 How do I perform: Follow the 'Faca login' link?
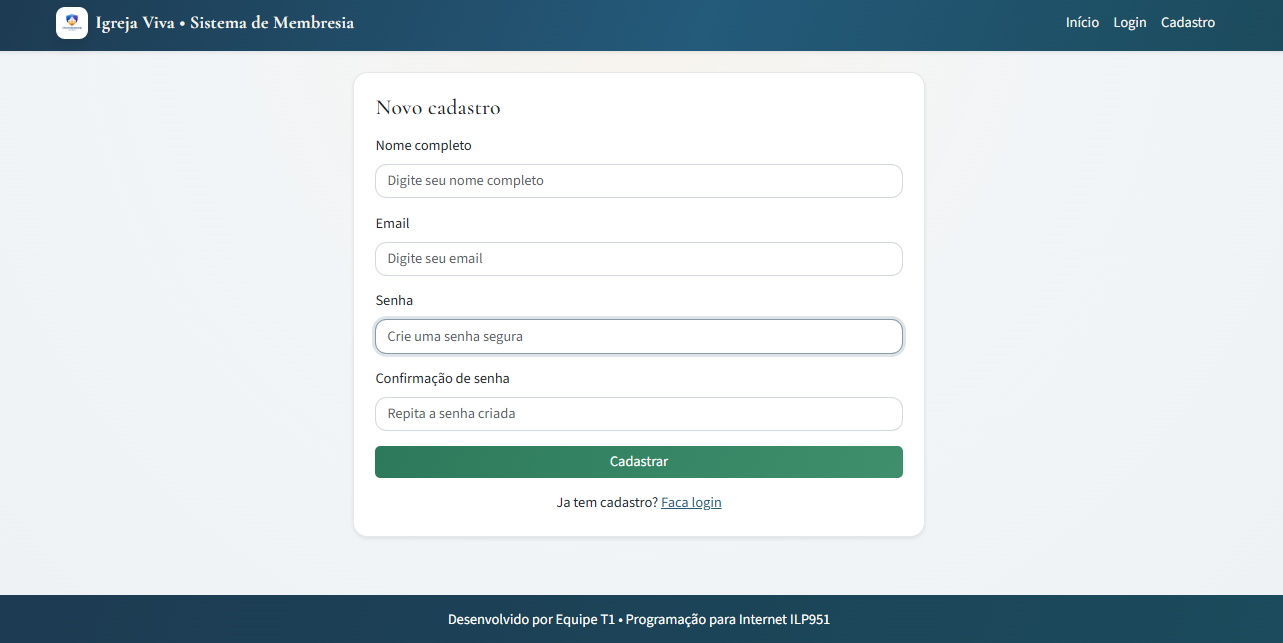[x=691, y=503]
